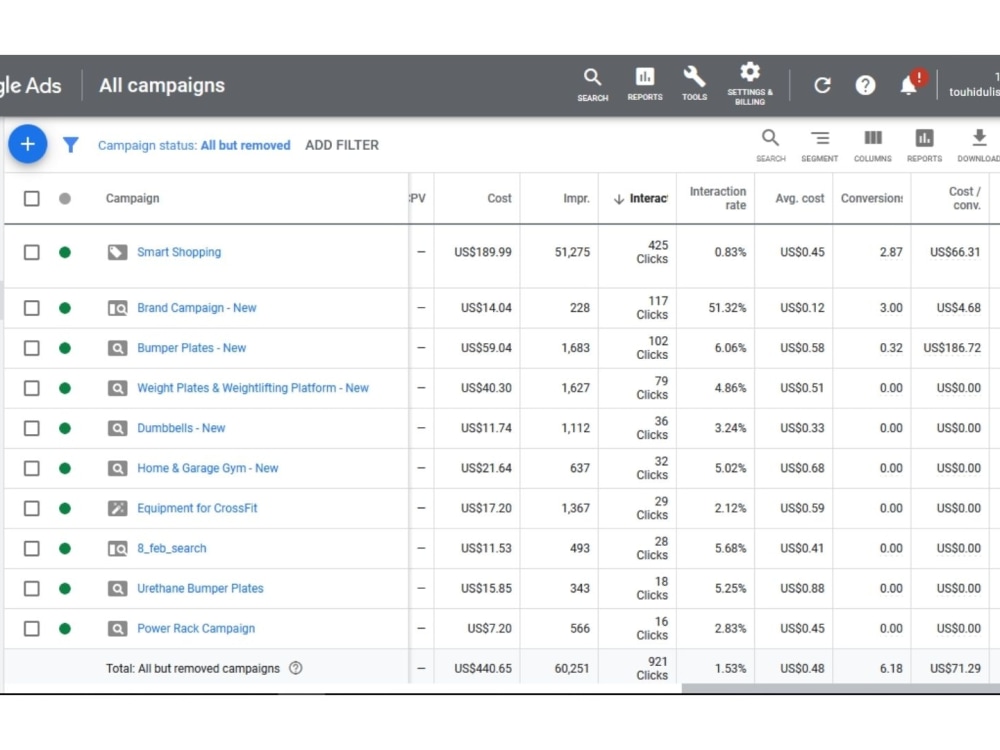Open the Help question mark icon

coord(865,85)
